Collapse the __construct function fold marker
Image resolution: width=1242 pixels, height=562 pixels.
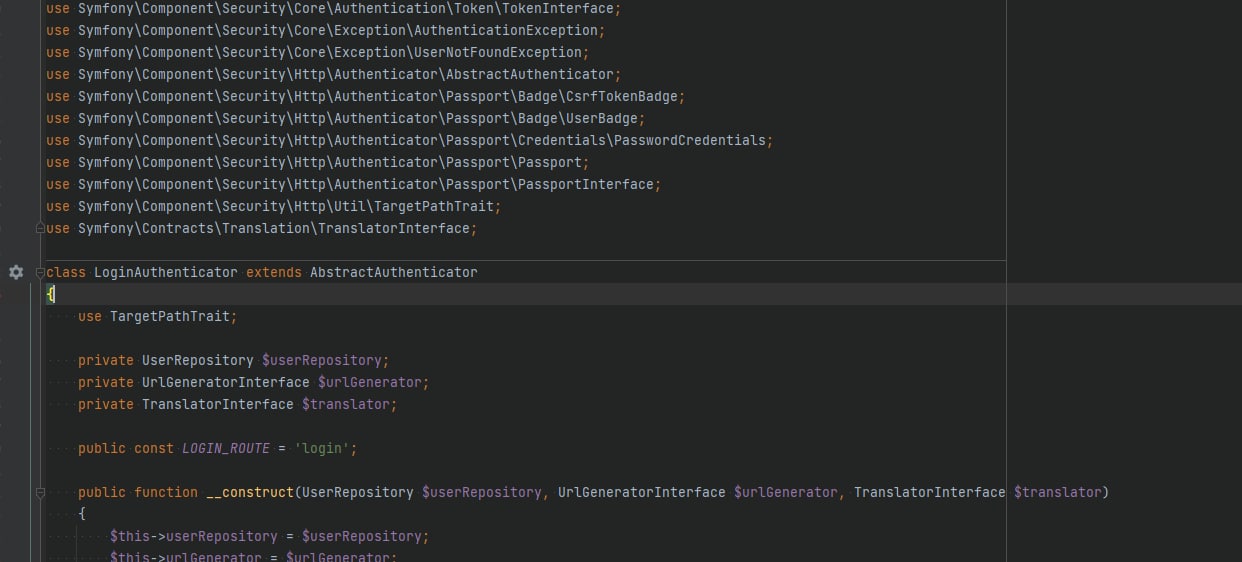point(41,492)
